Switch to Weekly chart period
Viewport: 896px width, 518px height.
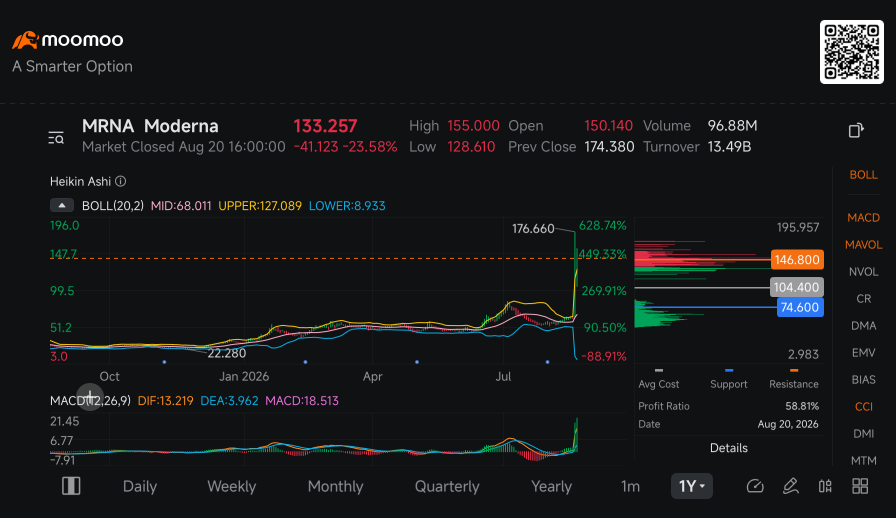tap(231, 487)
